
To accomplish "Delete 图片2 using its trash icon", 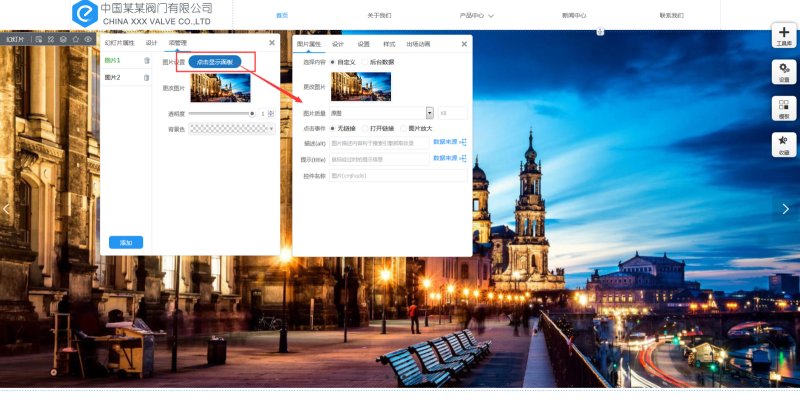I will 147,77.
